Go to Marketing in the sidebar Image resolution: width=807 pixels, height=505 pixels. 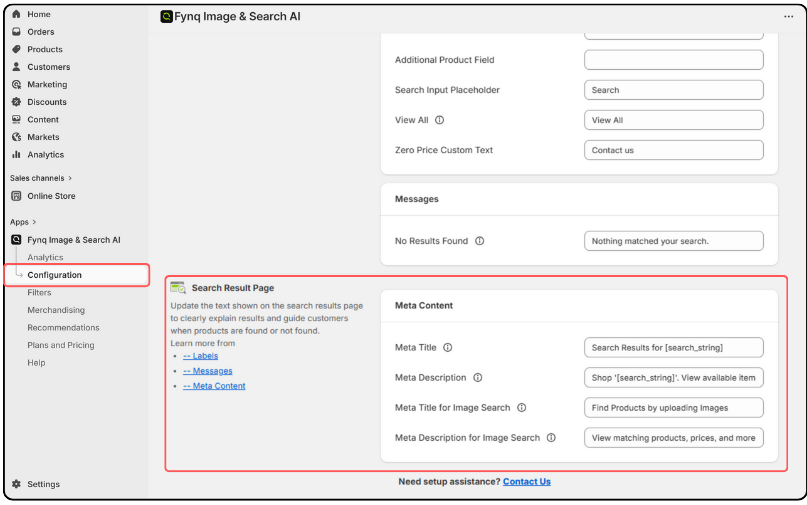tap(47, 84)
